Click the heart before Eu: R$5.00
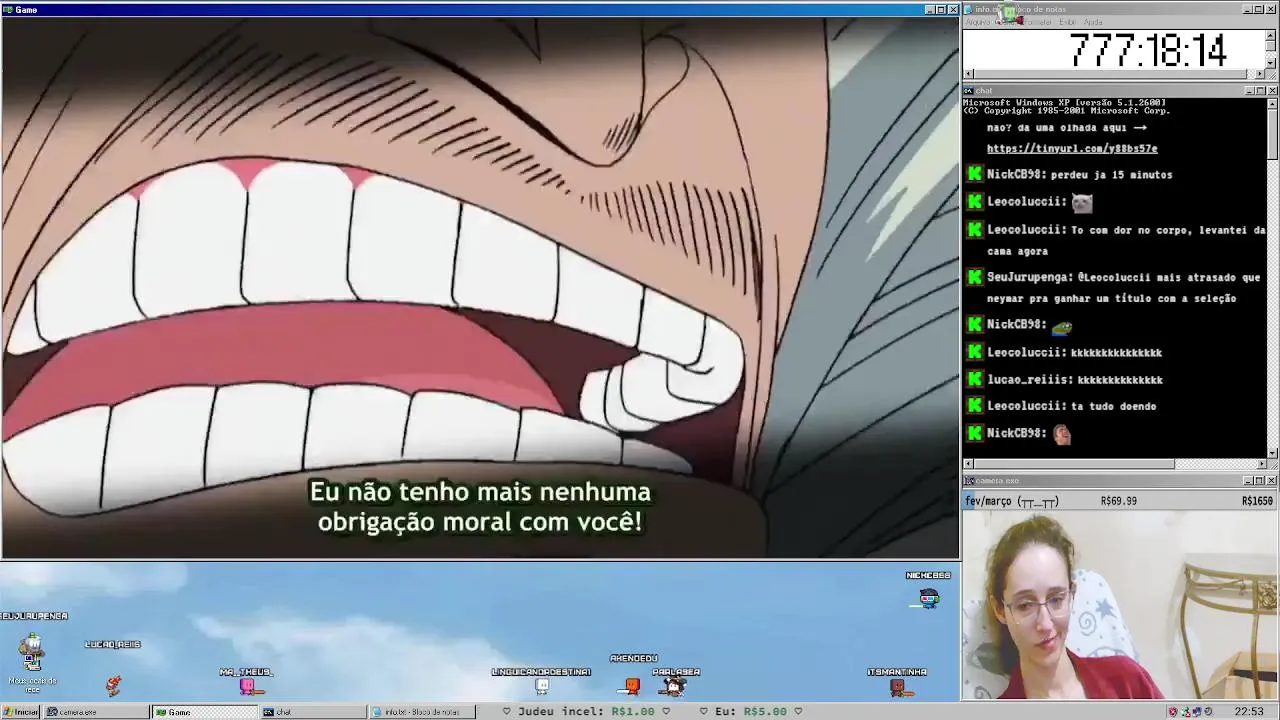The width and height of the screenshot is (1280, 720). (x=704, y=712)
